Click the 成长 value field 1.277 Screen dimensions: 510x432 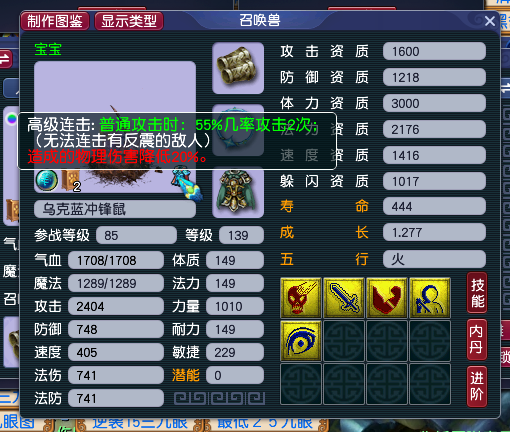pyautogui.click(x=434, y=232)
